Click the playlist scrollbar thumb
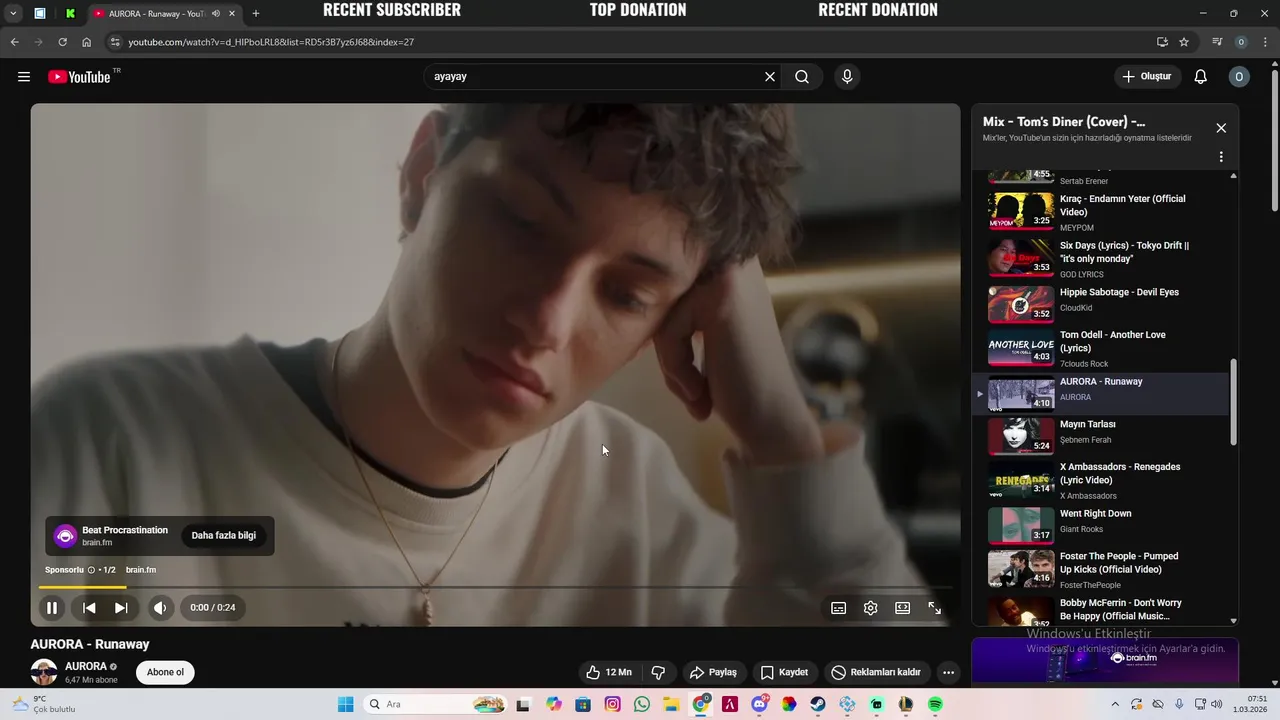 (x=1233, y=401)
